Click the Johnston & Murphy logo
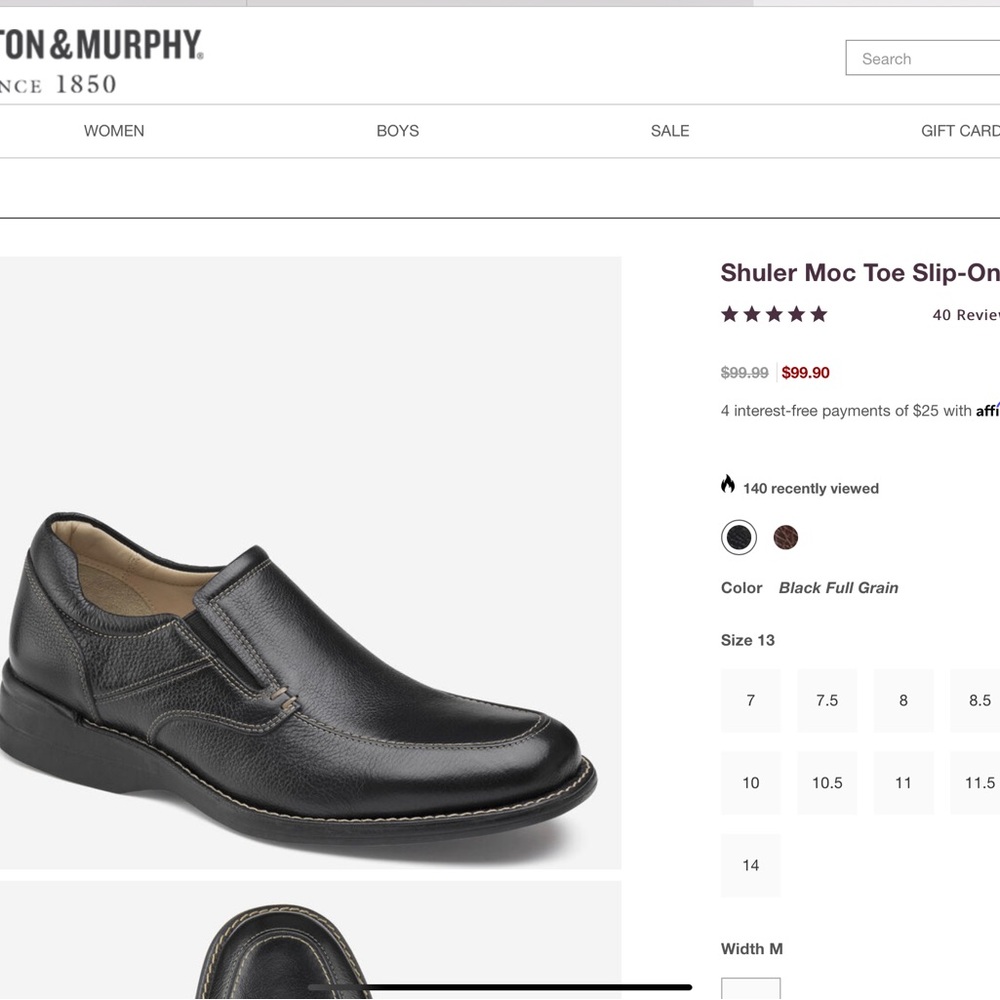 100,58
